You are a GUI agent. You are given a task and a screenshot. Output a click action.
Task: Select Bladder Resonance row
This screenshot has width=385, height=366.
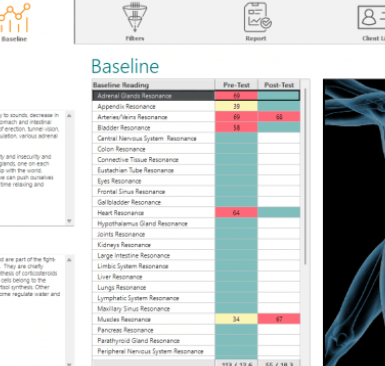click(x=196, y=128)
